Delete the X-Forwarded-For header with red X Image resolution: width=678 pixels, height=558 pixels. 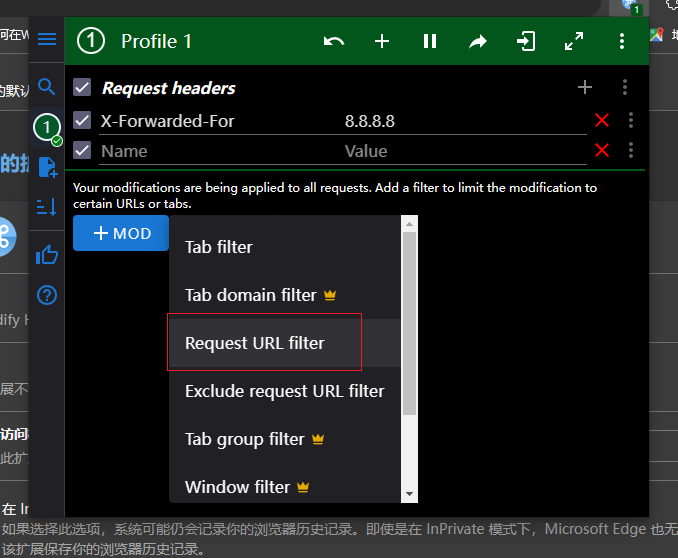click(602, 120)
